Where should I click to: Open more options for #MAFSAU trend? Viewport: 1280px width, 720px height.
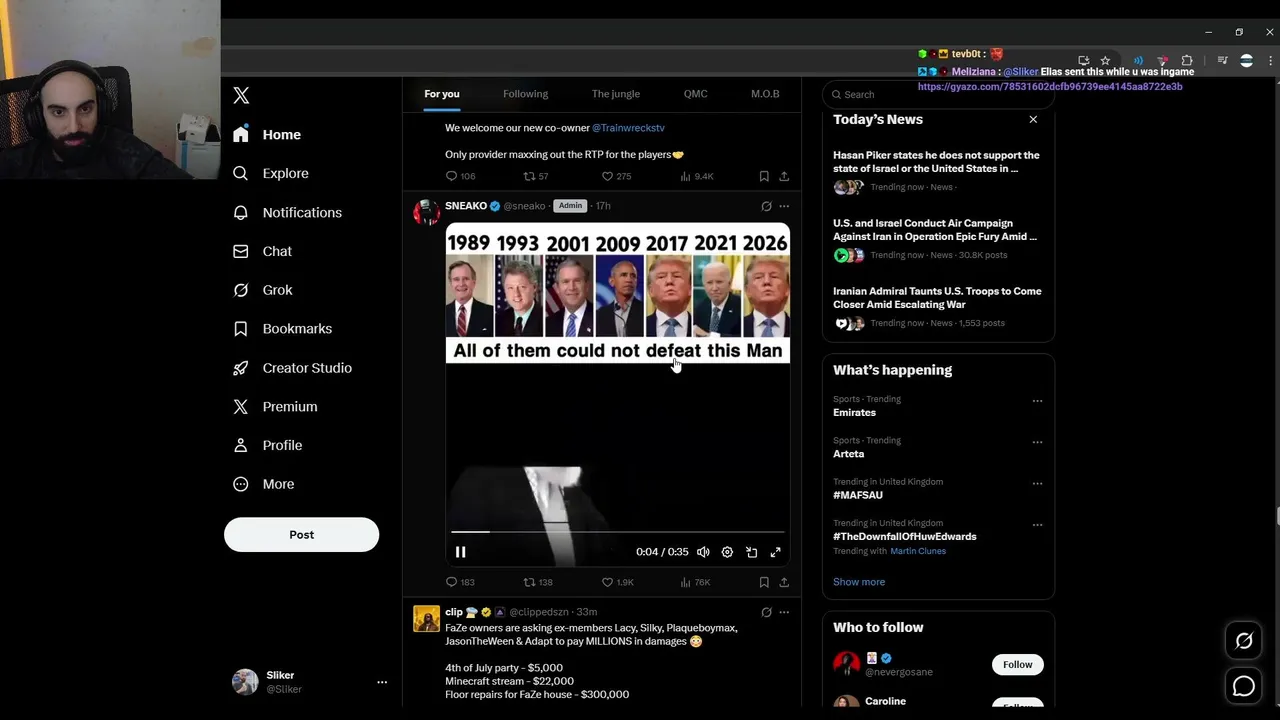pos(1037,483)
